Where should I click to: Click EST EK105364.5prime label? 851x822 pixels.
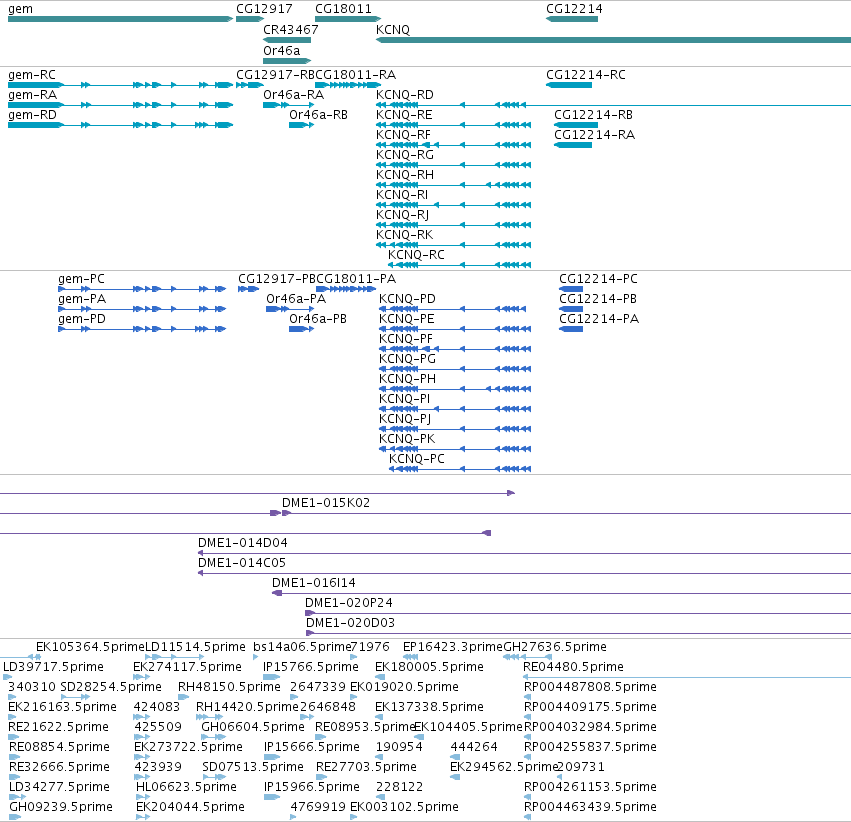point(91,647)
